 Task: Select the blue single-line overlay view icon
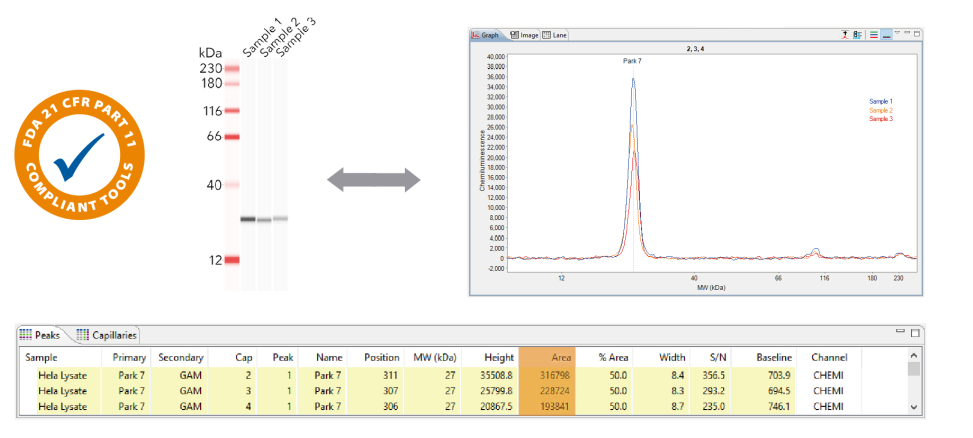click(x=886, y=34)
